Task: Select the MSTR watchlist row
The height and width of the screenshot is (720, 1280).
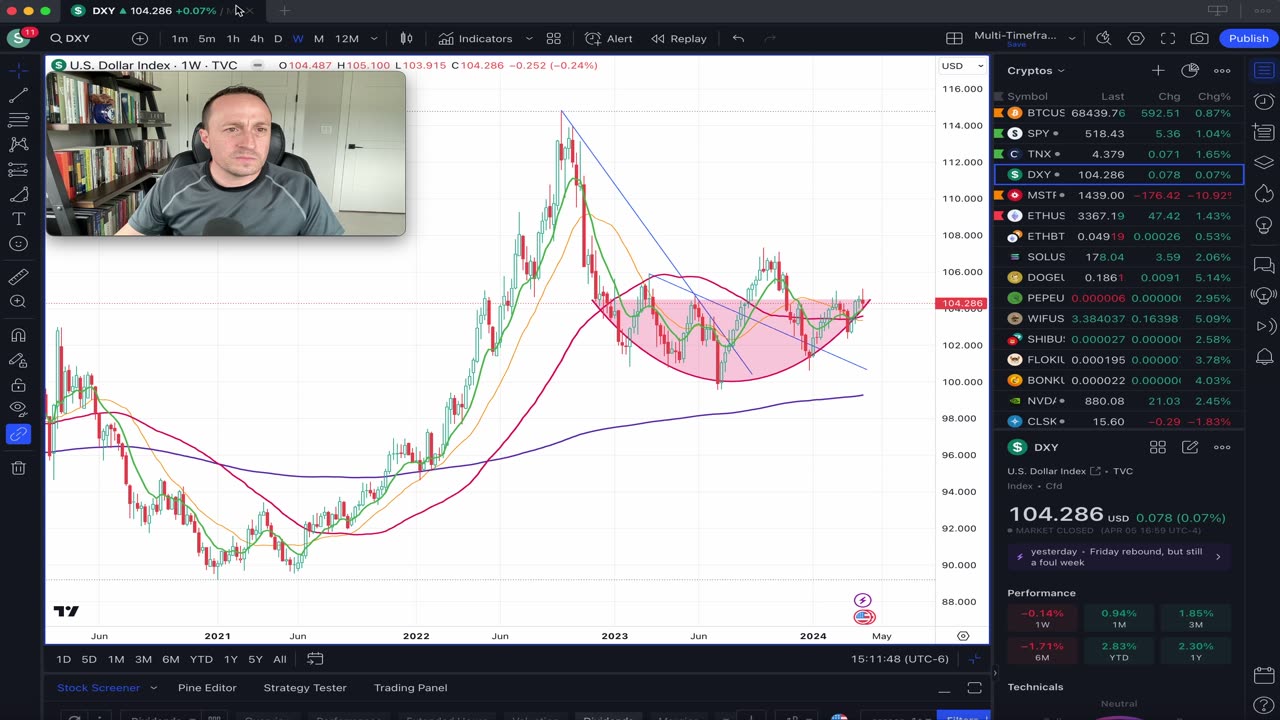Action: [1118, 195]
